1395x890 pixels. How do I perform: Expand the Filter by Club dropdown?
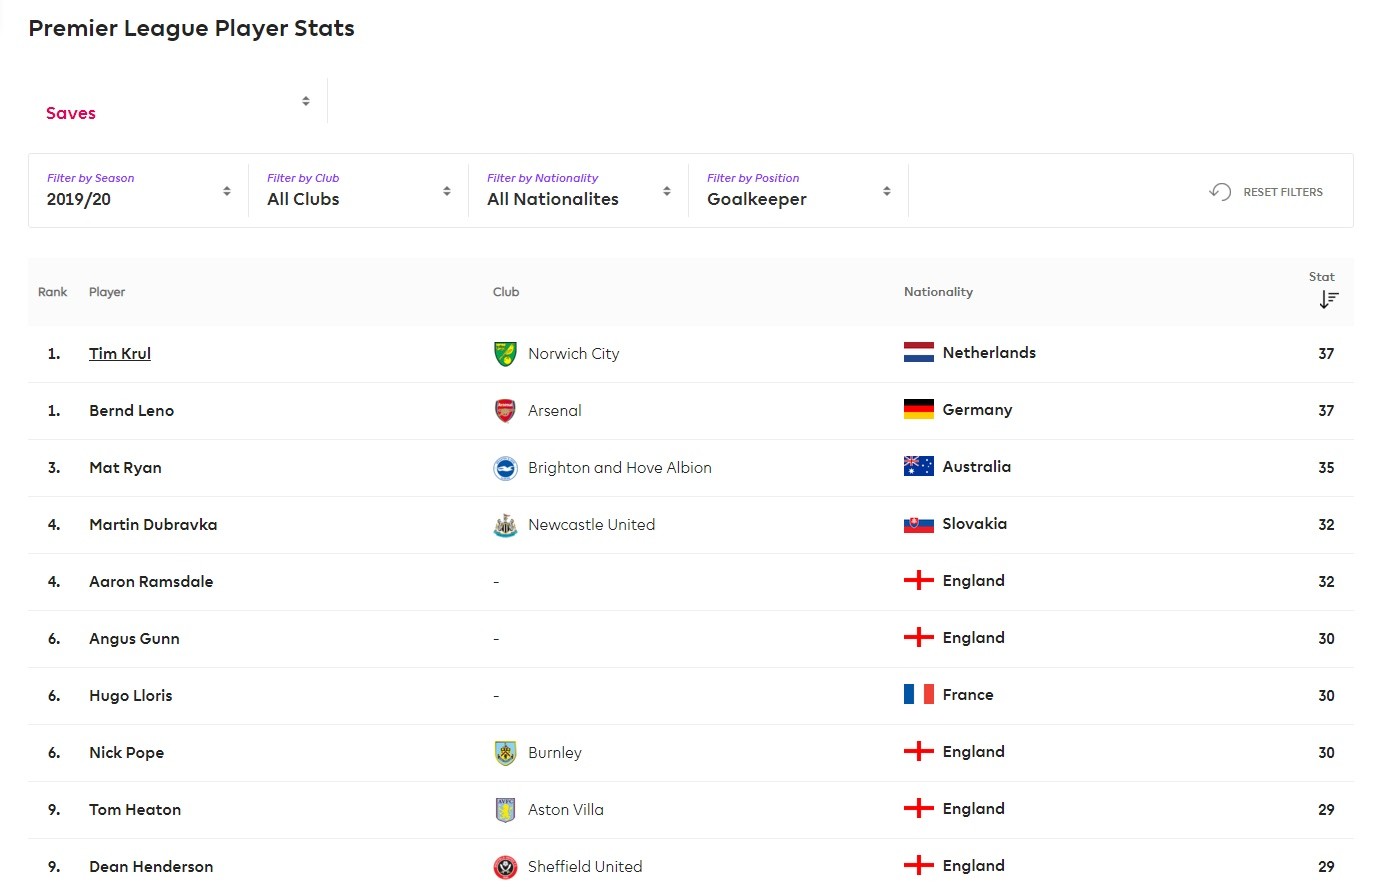pyautogui.click(x=358, y=191)
